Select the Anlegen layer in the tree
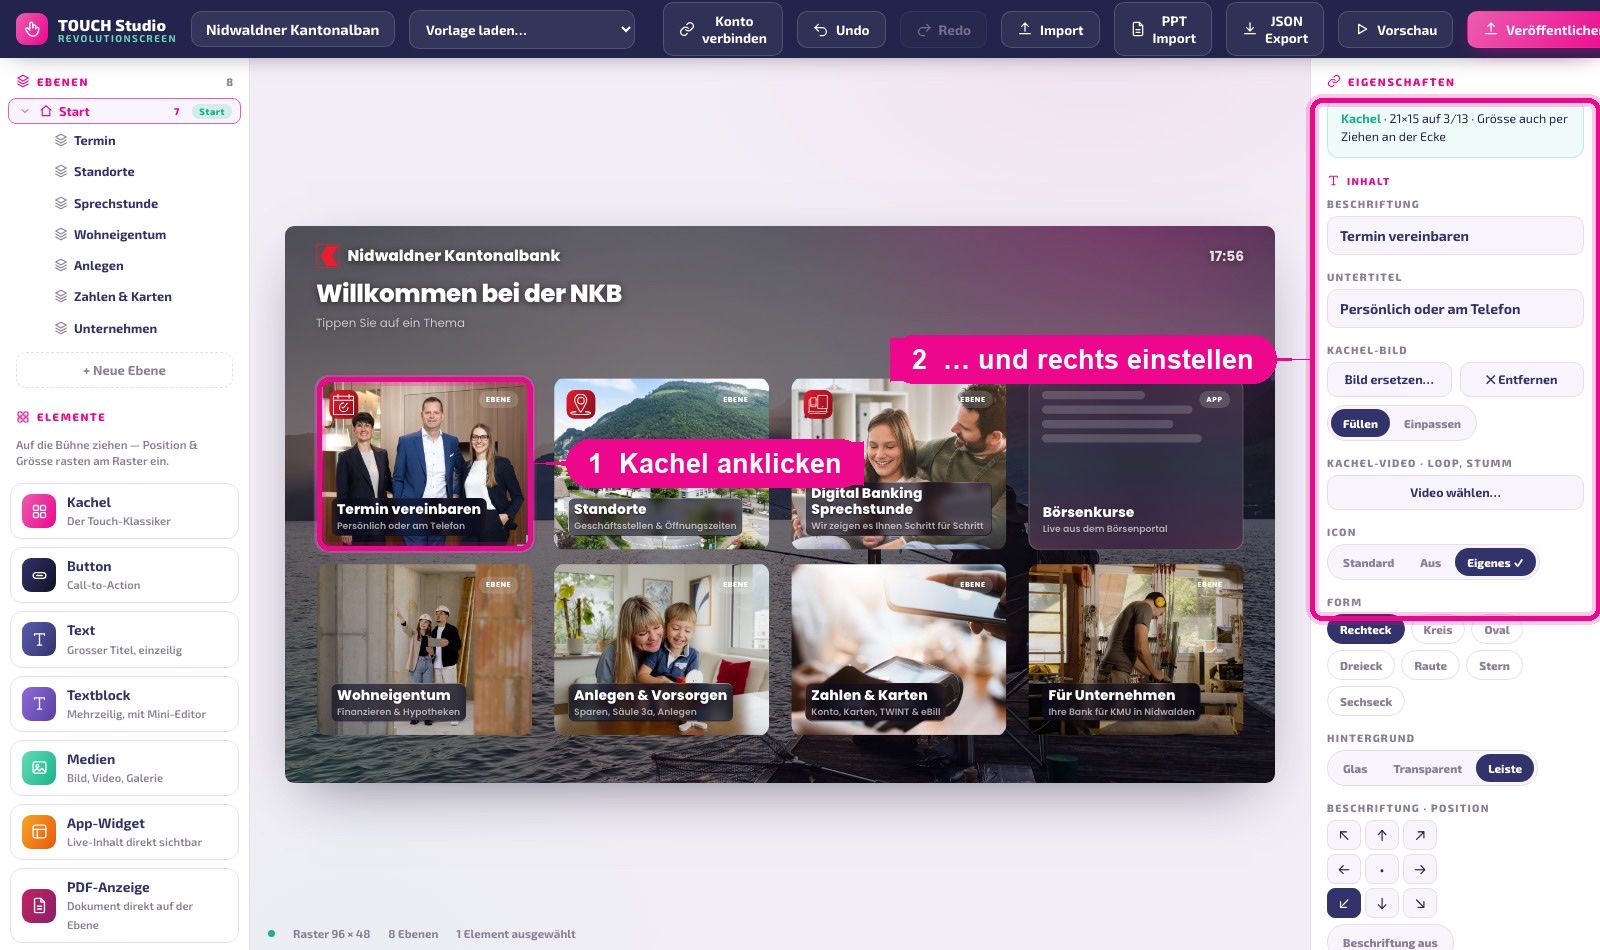 point(98,266)
